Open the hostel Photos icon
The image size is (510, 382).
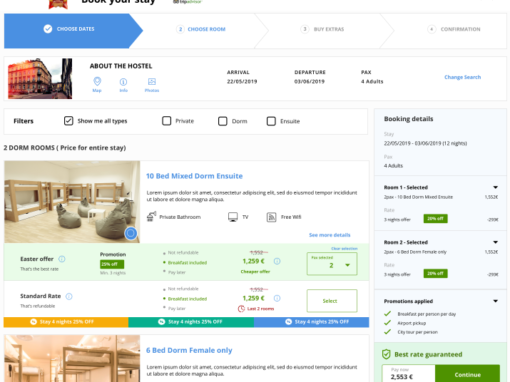(152, 82)
